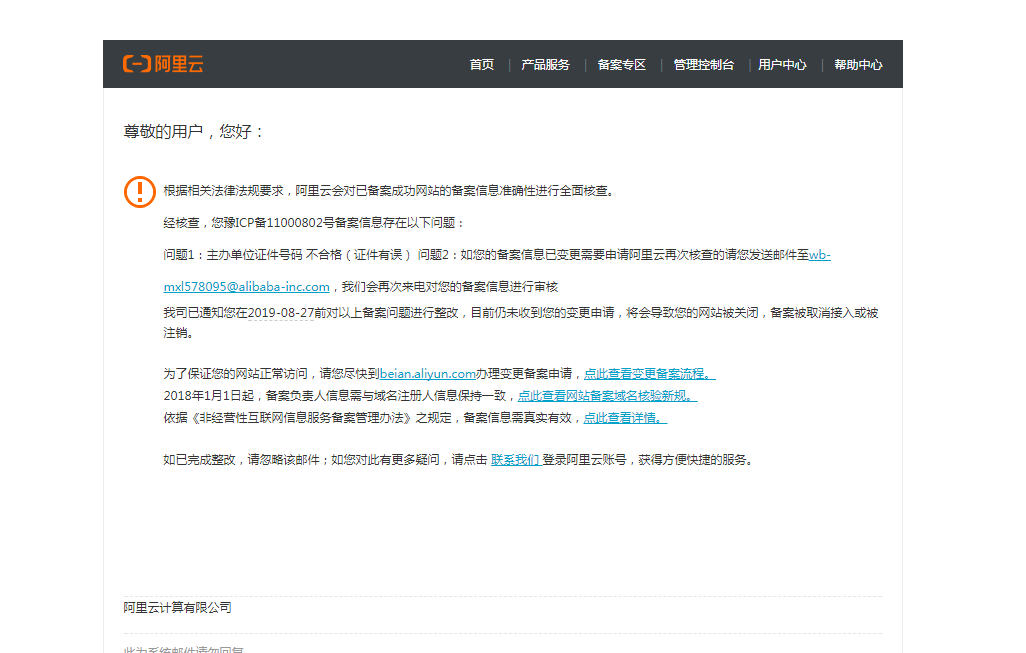Screen dimensions: 1026x653
Task: Open the 首页 nav item
Action: 482,65
